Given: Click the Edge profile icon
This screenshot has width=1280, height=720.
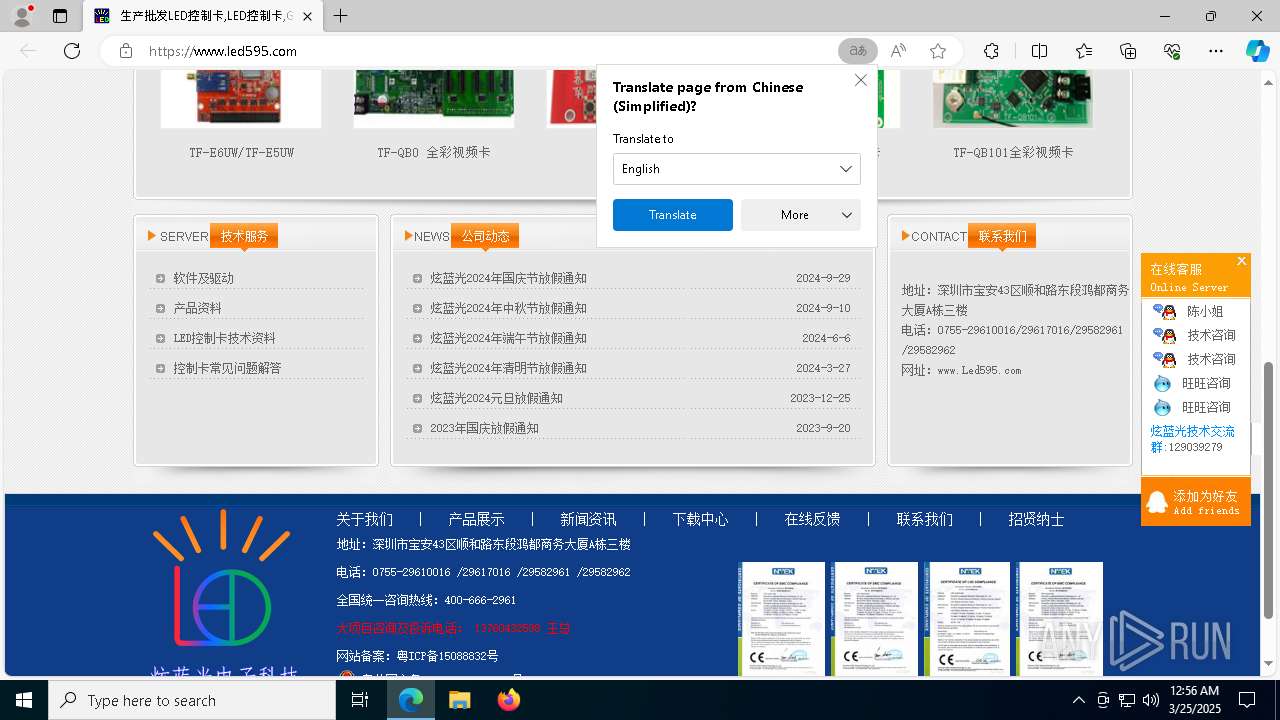Looking at the screenshot, I should (x=22, y=16).
